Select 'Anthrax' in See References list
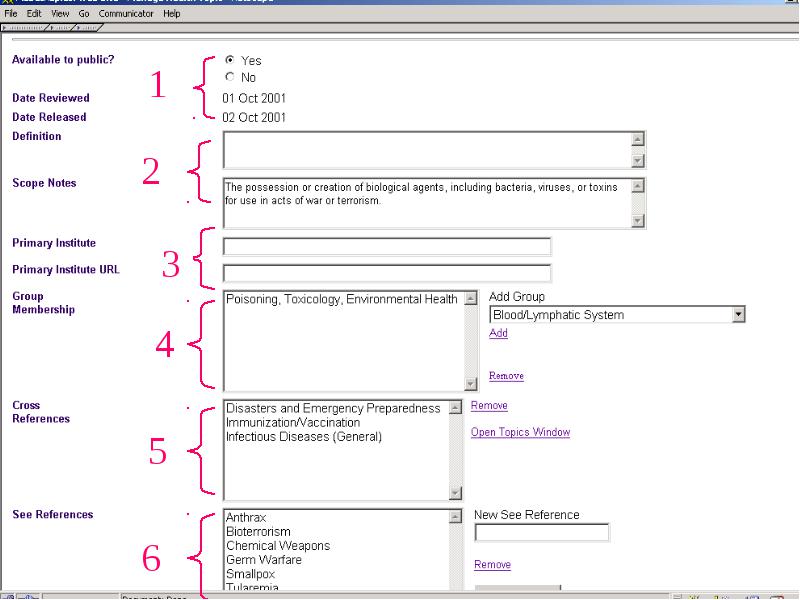This screenshot has height=600, width=800. (x=246, y=517)
